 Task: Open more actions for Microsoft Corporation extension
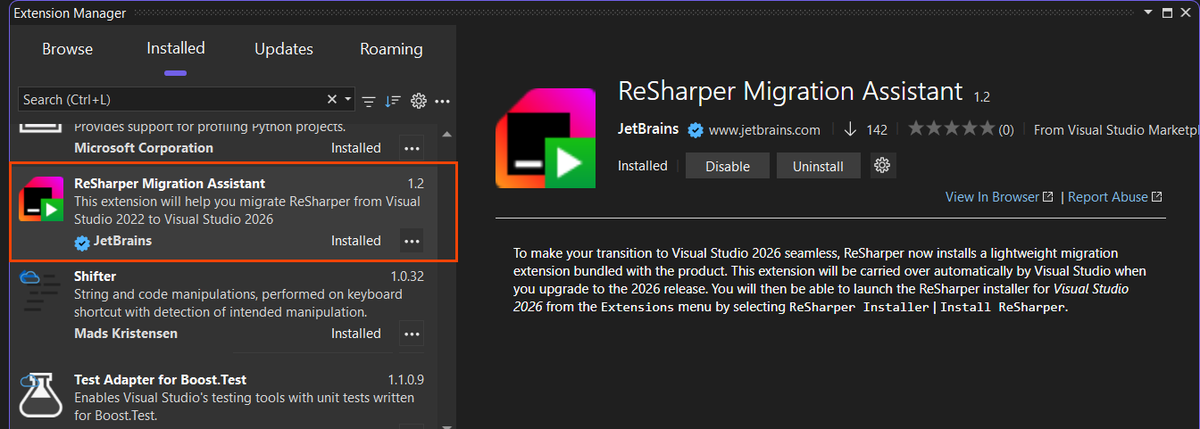[411, 148]
